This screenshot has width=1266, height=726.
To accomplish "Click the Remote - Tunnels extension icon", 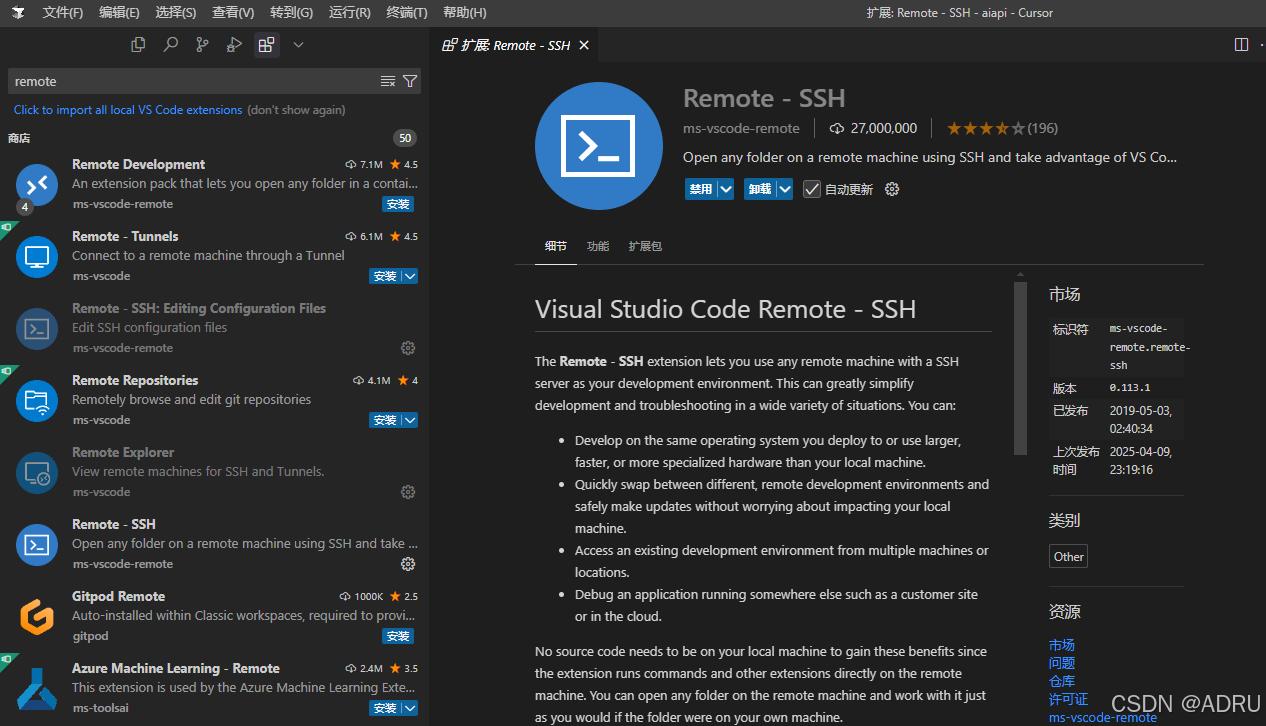I will click(37, 257).
